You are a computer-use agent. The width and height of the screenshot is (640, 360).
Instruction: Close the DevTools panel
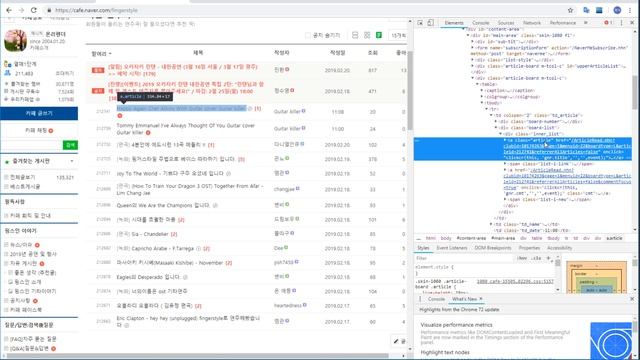point(632,23)
